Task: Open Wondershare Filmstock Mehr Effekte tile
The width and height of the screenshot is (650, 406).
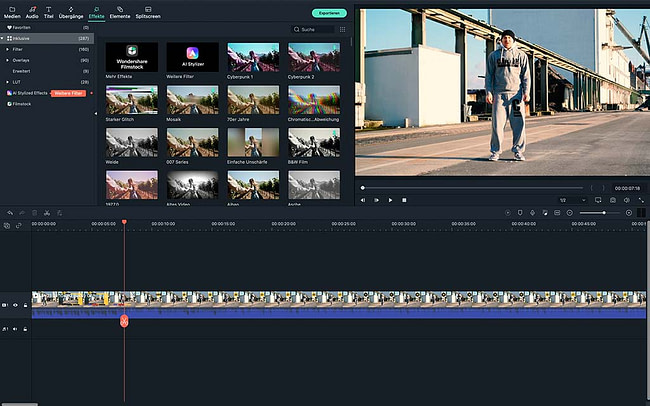Action: (x=132, y=57)
